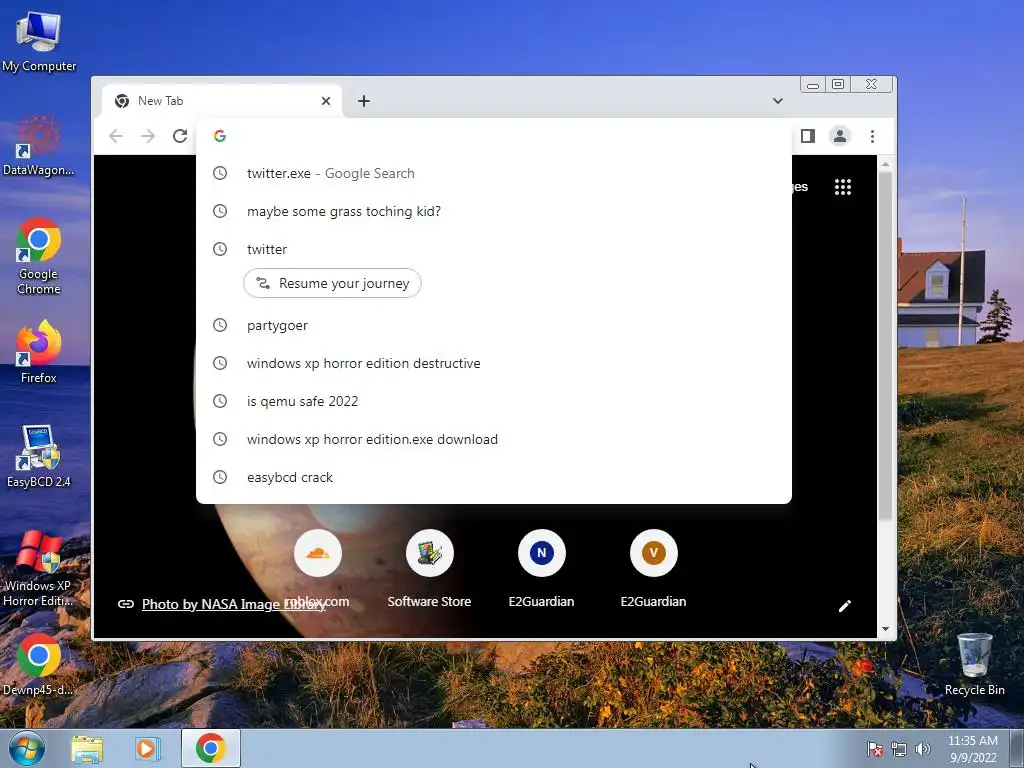This screenshot has height=768, width=1024.
Task: Open EasyBCD 2.4 desktop shortcut
Action: (x=39, y=456)
